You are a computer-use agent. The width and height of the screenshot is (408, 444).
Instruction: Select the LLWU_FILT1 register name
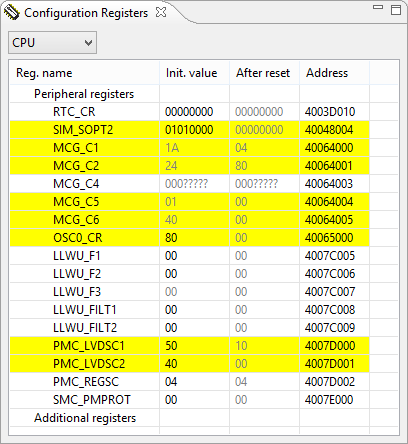85,310
